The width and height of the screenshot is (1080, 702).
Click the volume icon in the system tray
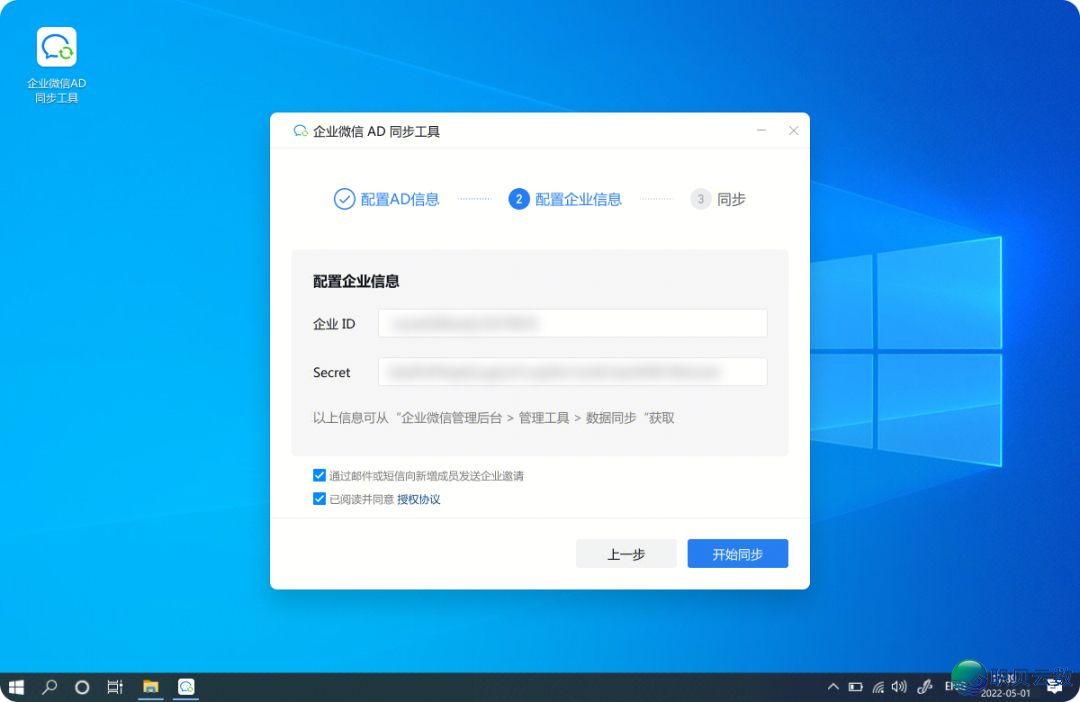coord(899,687)
